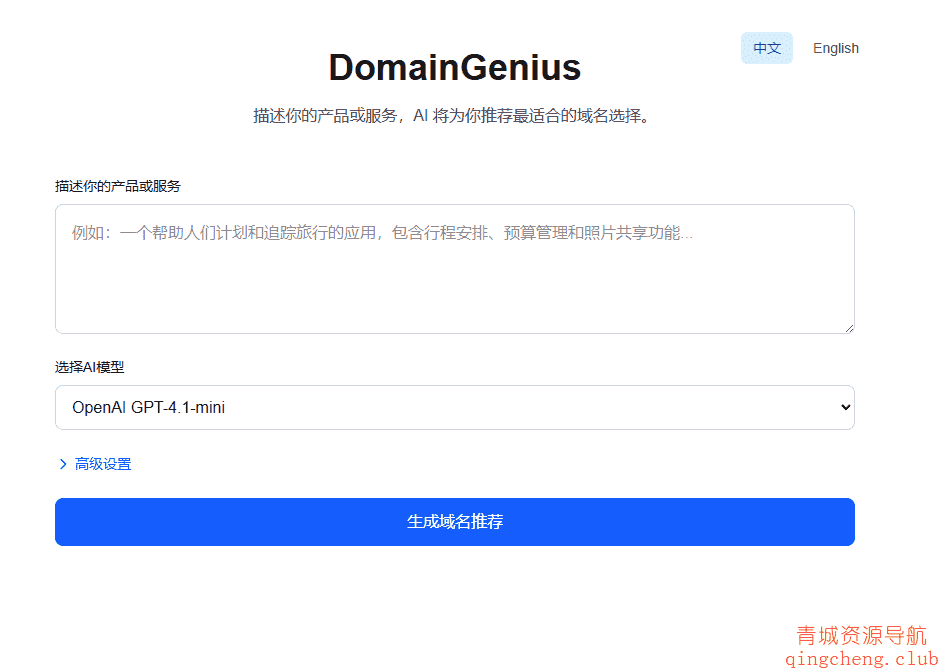Click the 选择AI模型 label above the dropdown
941x669 pixels.
[90, 367]
